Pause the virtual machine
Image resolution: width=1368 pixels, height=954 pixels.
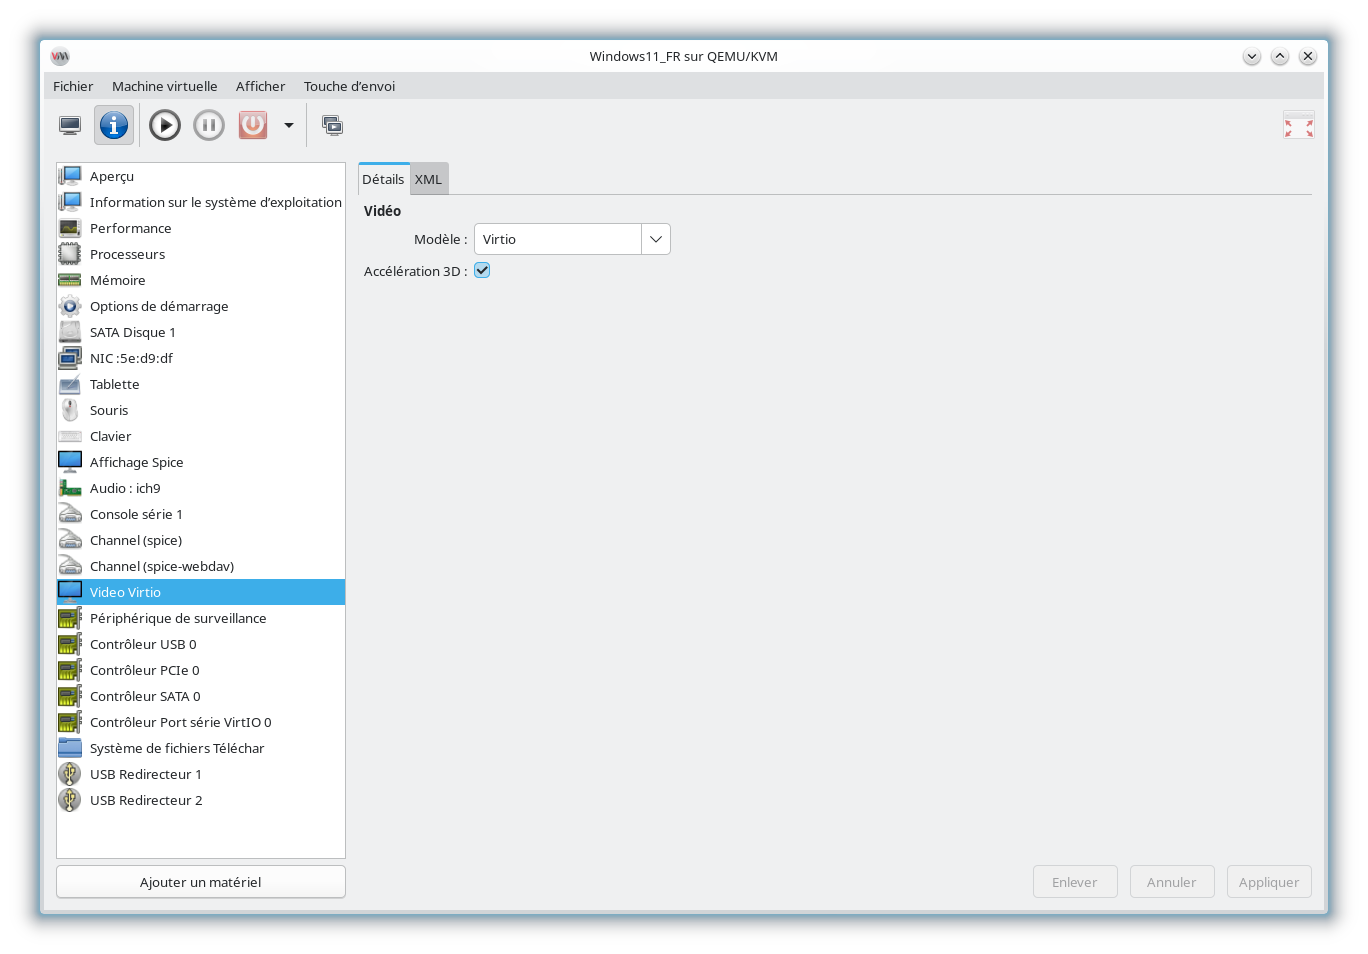tap(209, 125)
